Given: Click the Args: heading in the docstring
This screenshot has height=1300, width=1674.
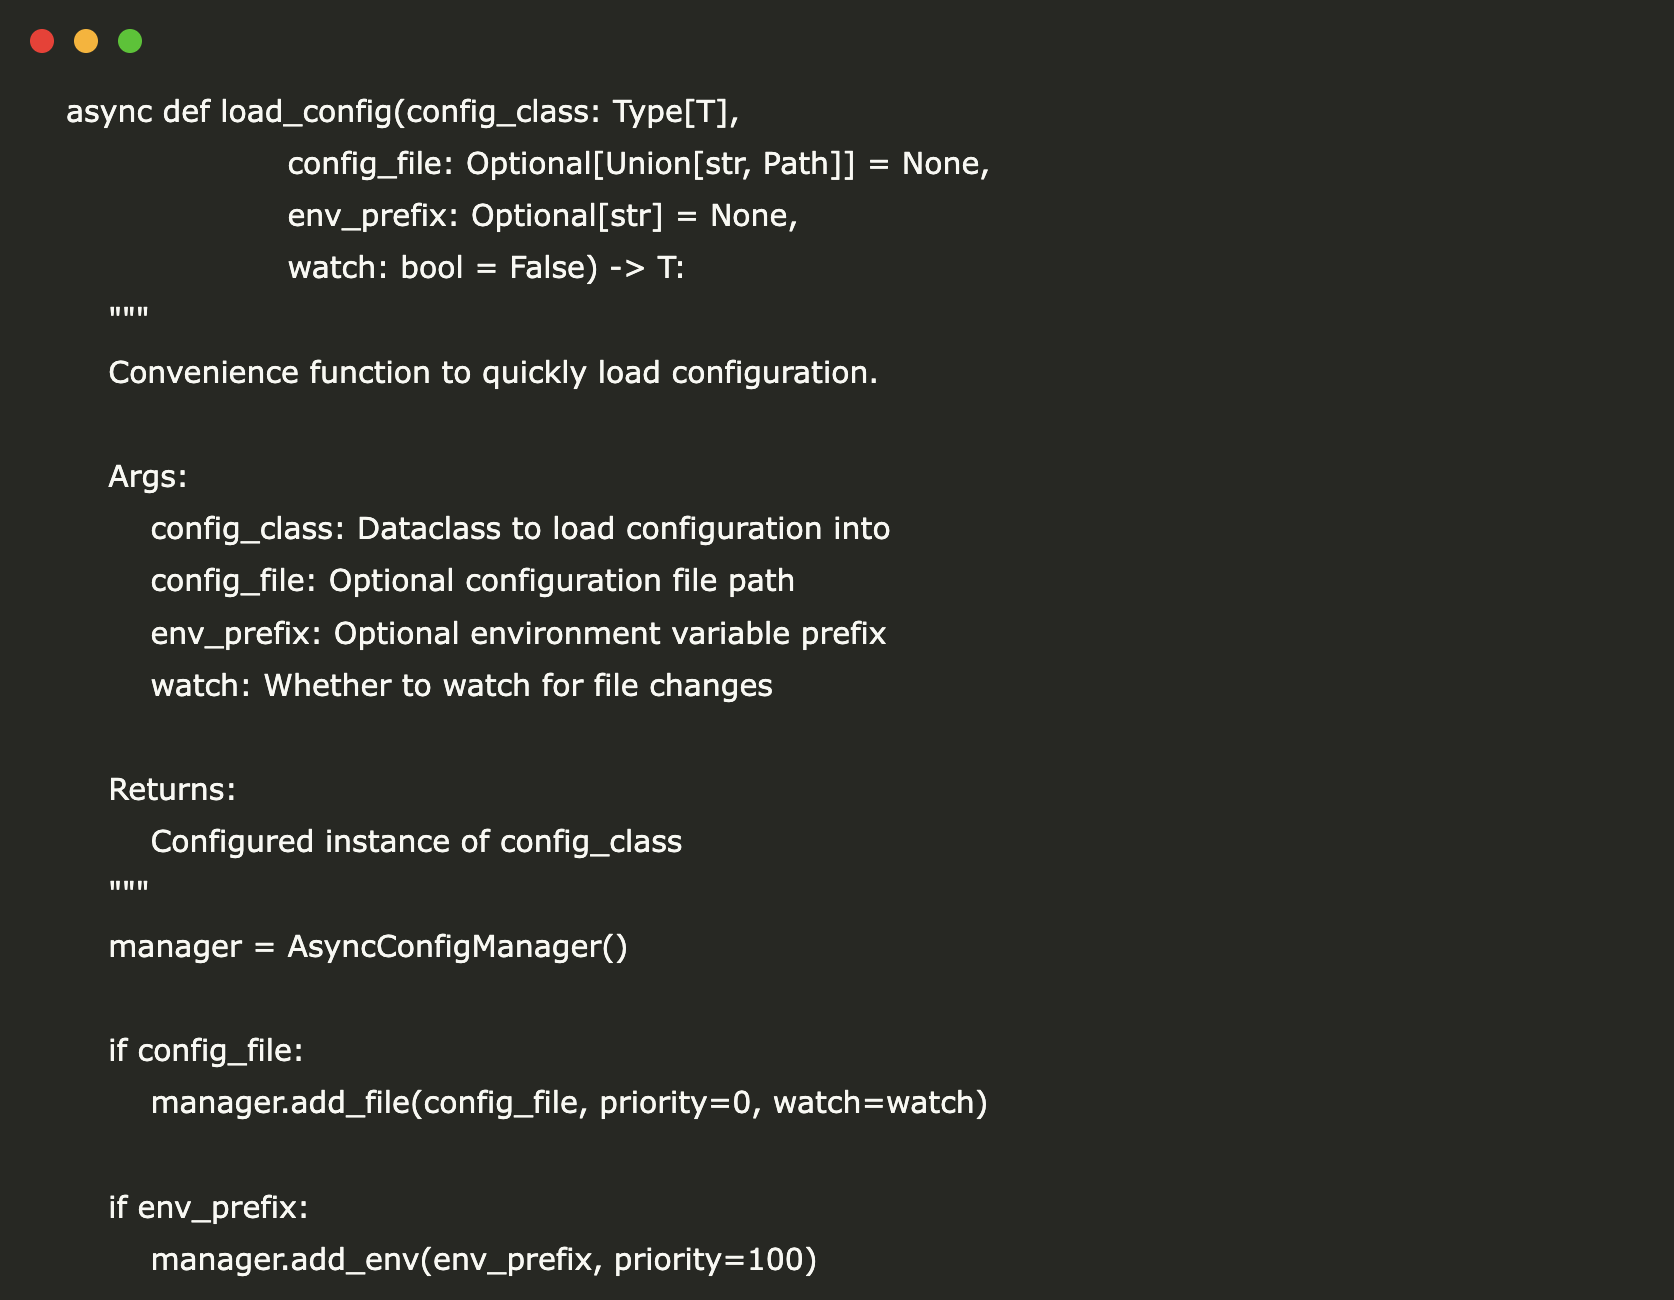Looking at the screenshot, I should (x=147, y=477).
